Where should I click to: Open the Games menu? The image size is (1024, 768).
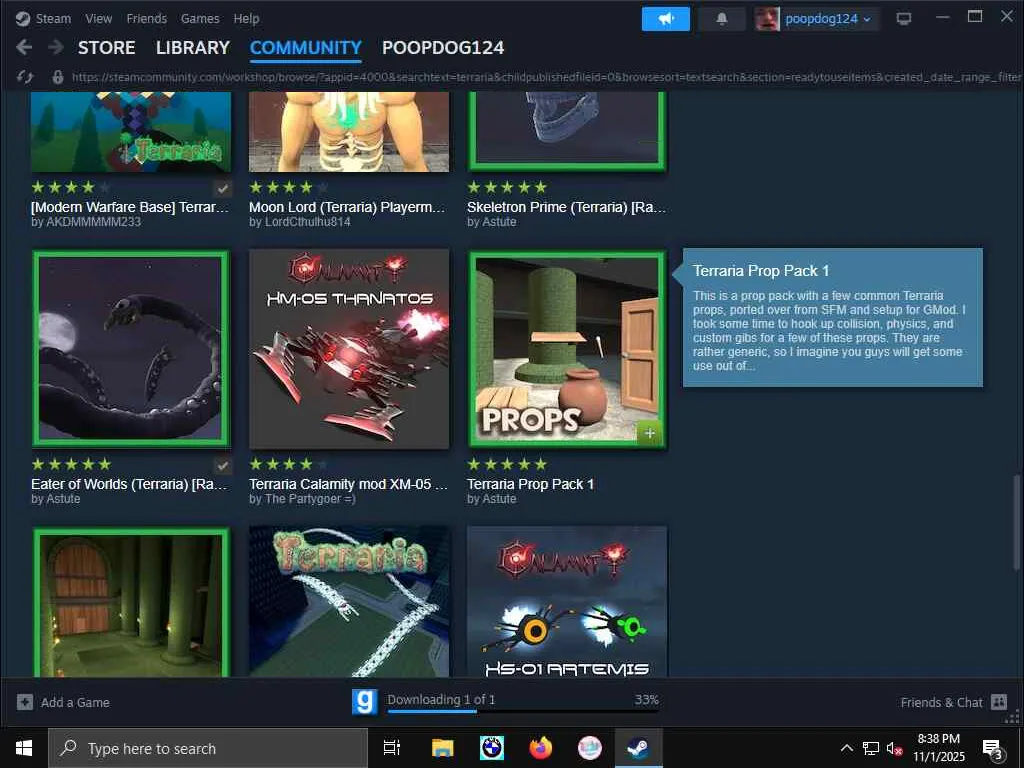click(200, 18)
